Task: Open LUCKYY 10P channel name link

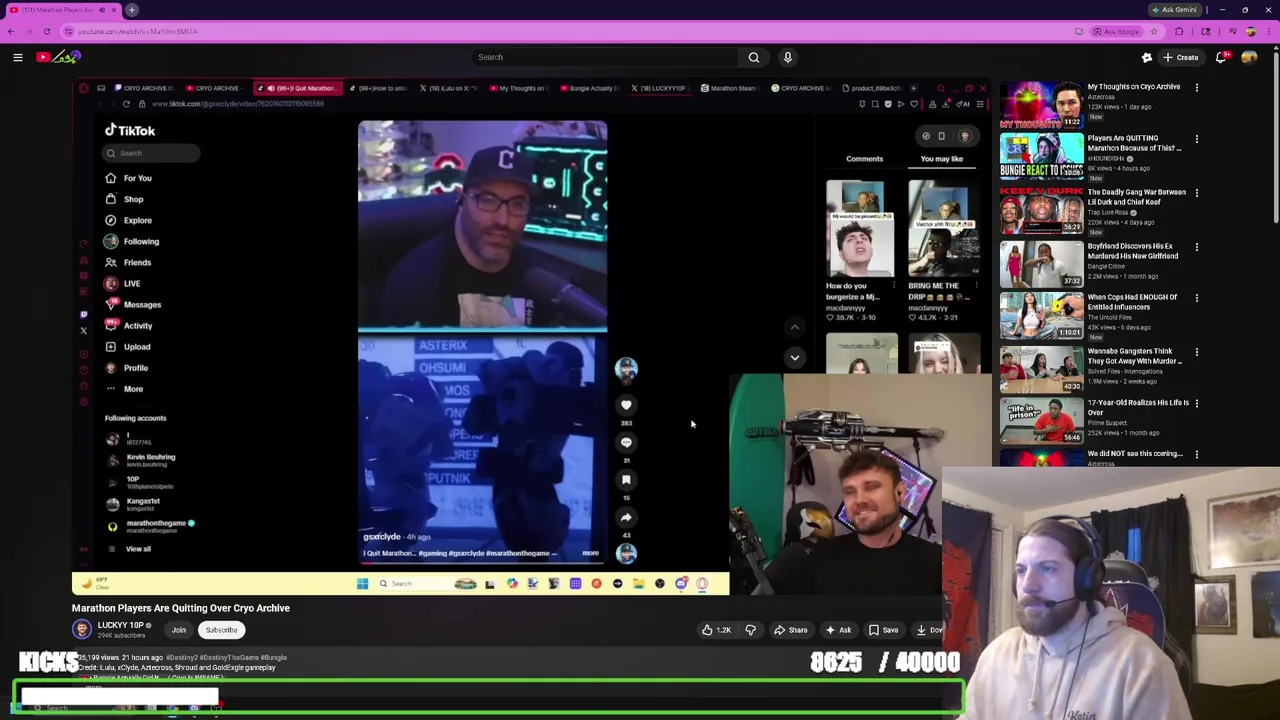Action: click(x=121, y=625)
